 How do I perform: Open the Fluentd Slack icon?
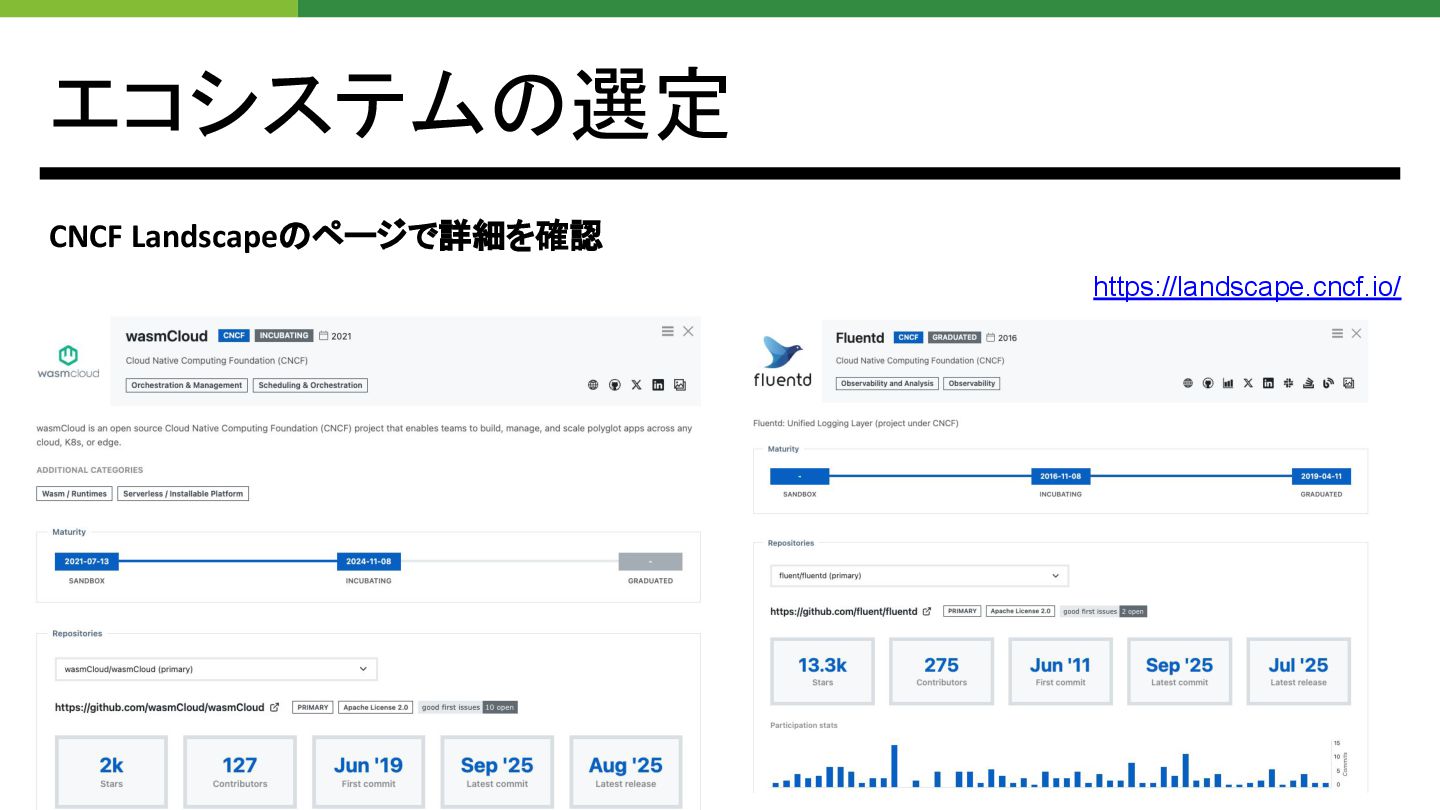[x=1288, y=383]
